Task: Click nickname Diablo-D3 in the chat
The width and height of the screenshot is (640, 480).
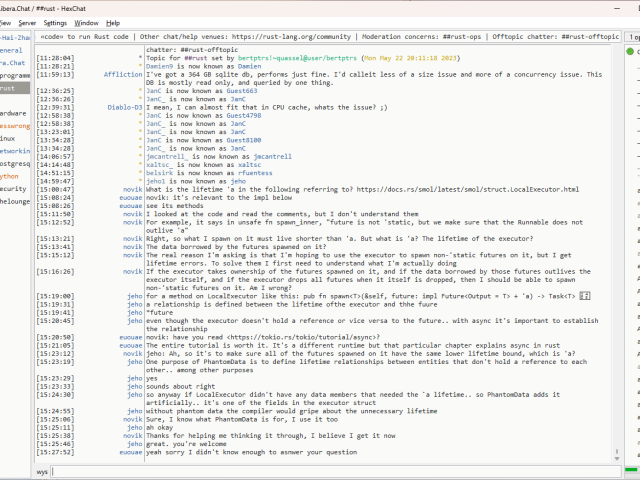Action: (124, 108)
